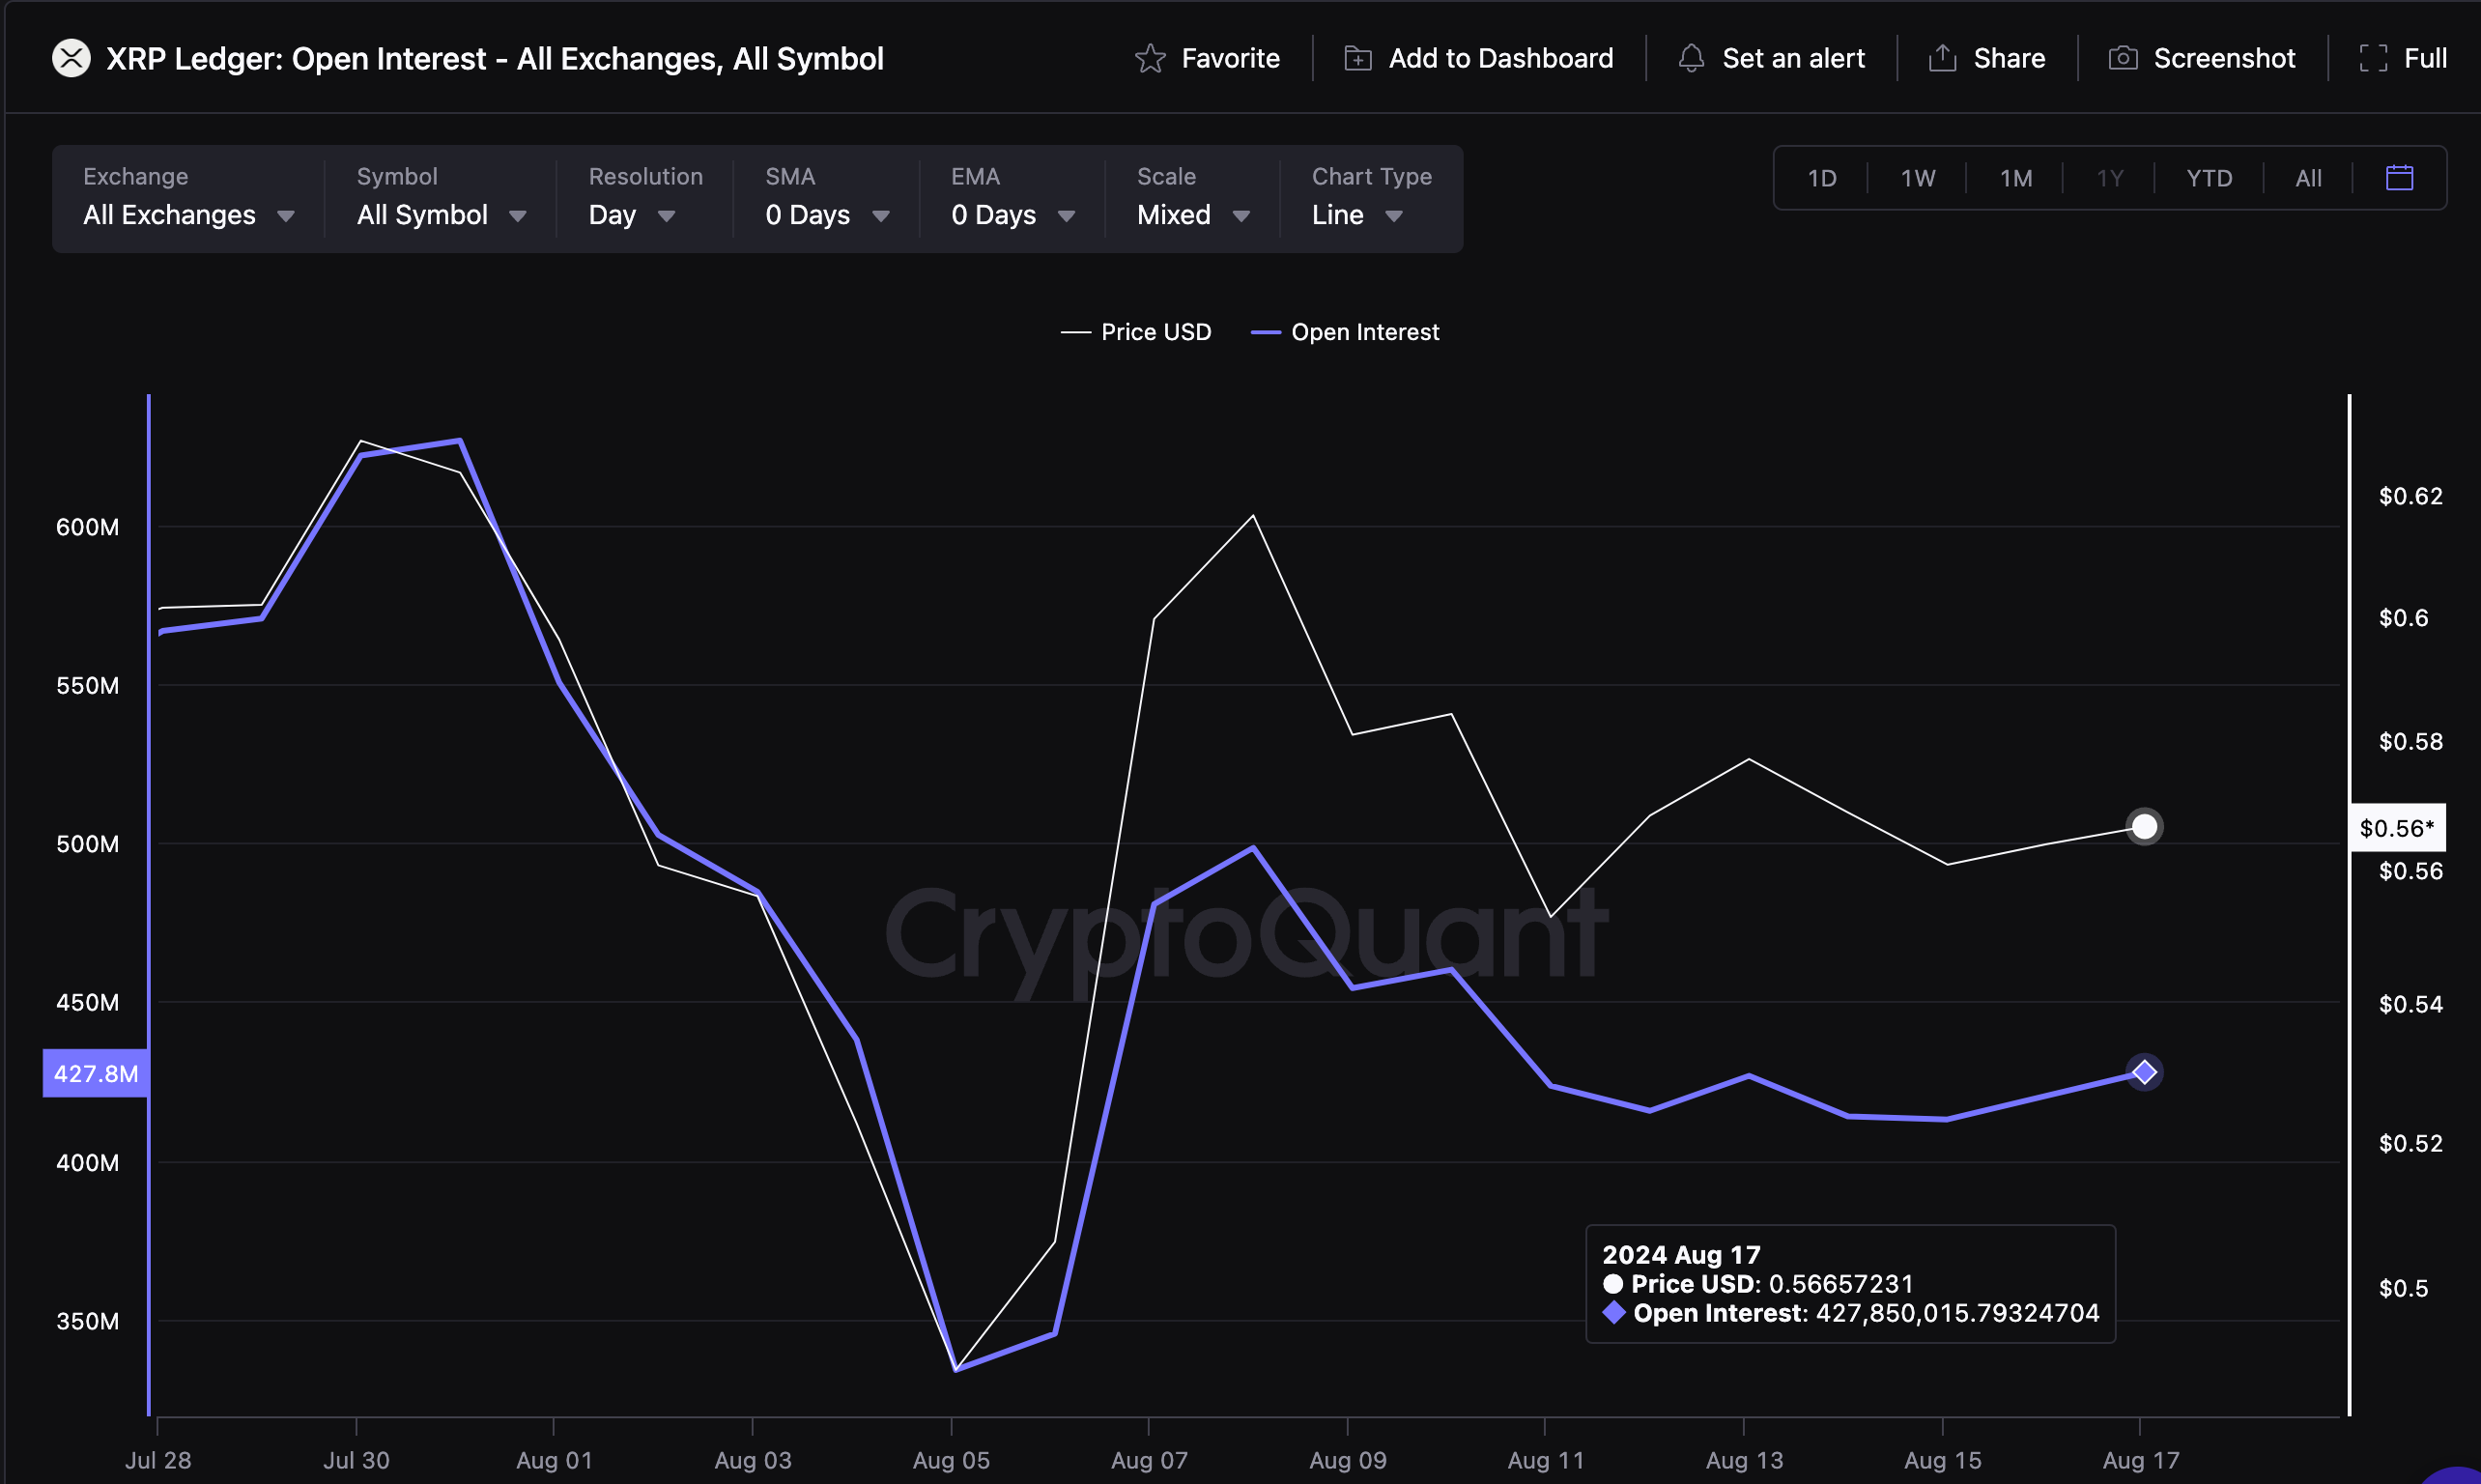This screenshot has height=1484, width=2481.
Task: Open the Chart Type dropdown set to Line
Action: tap(1371, 199)
